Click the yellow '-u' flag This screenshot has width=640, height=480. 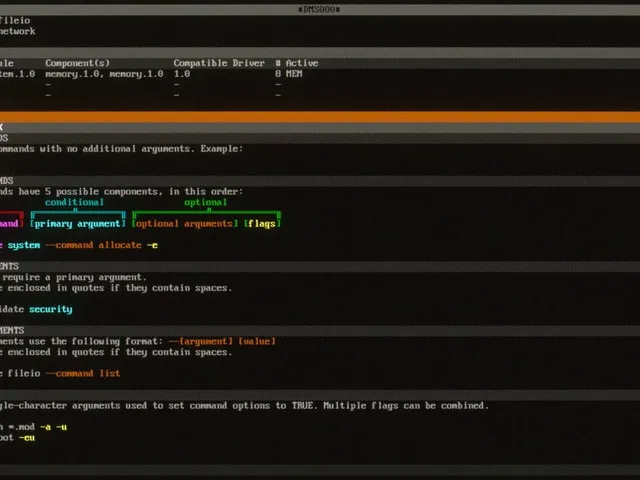click(61, 427)
